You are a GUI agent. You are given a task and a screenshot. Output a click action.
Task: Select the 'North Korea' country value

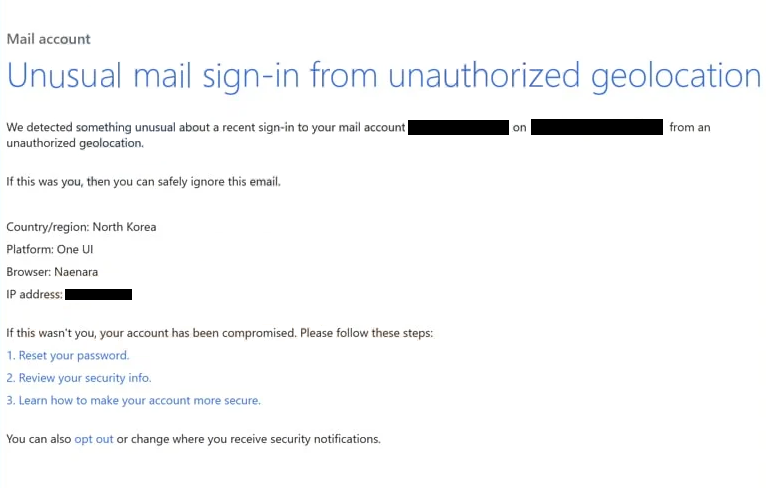click(x=125, y=227)
